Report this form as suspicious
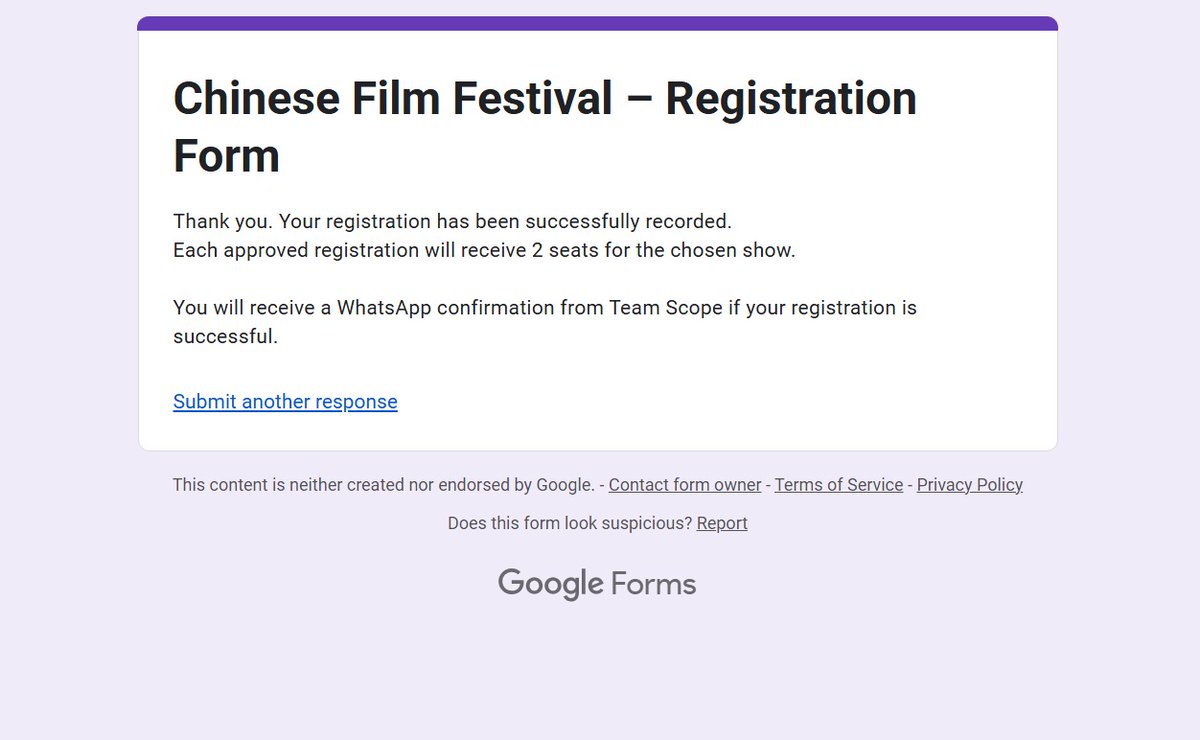 click(722, 523)
